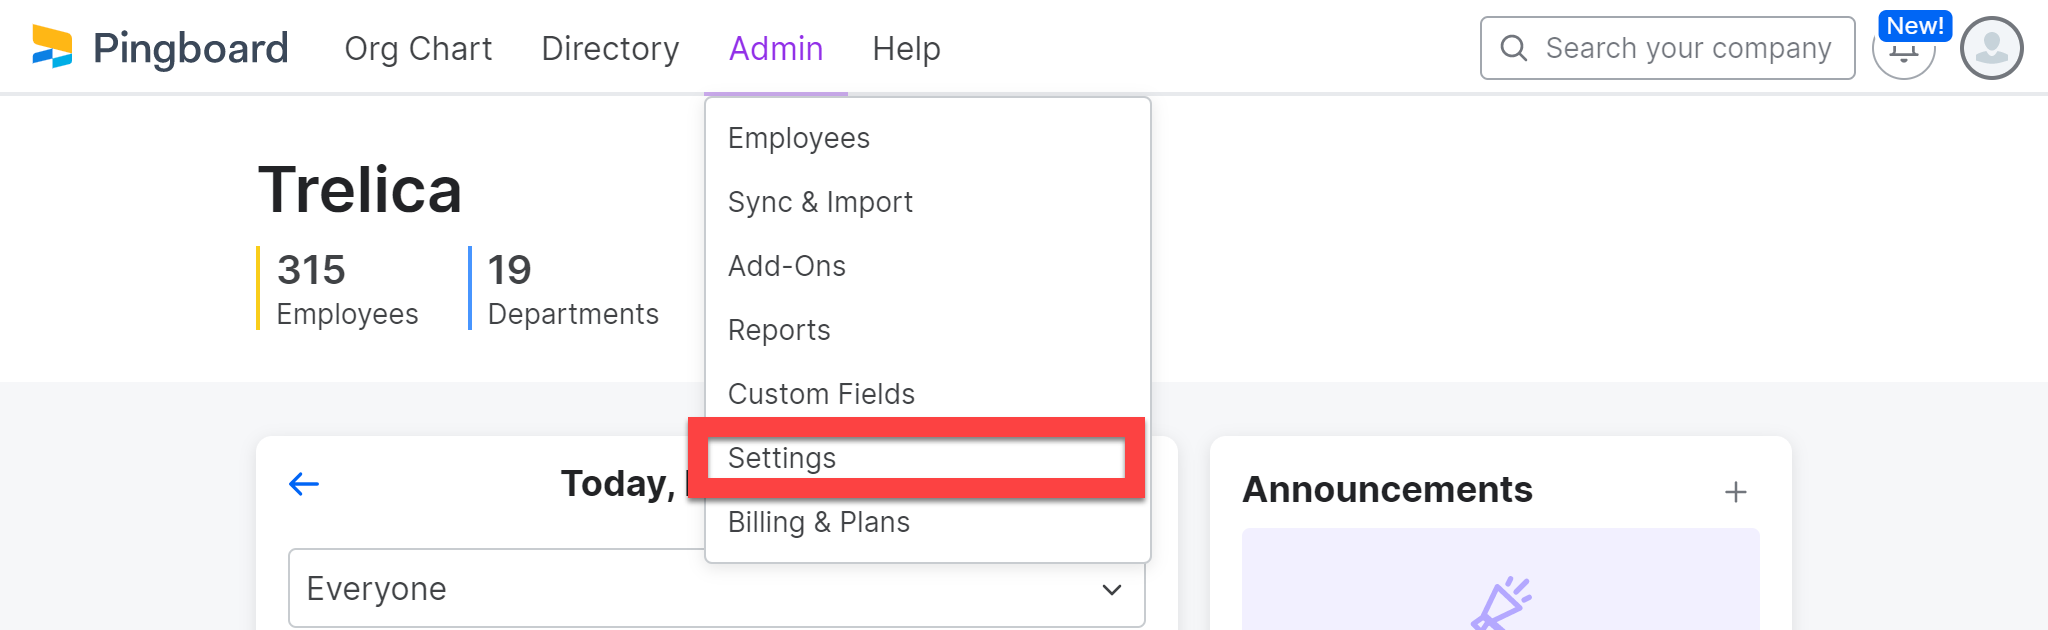The image size is (2048, 630).
Task: Expand the Everyone filter dropdown
Action: click(x=716, y=589)
